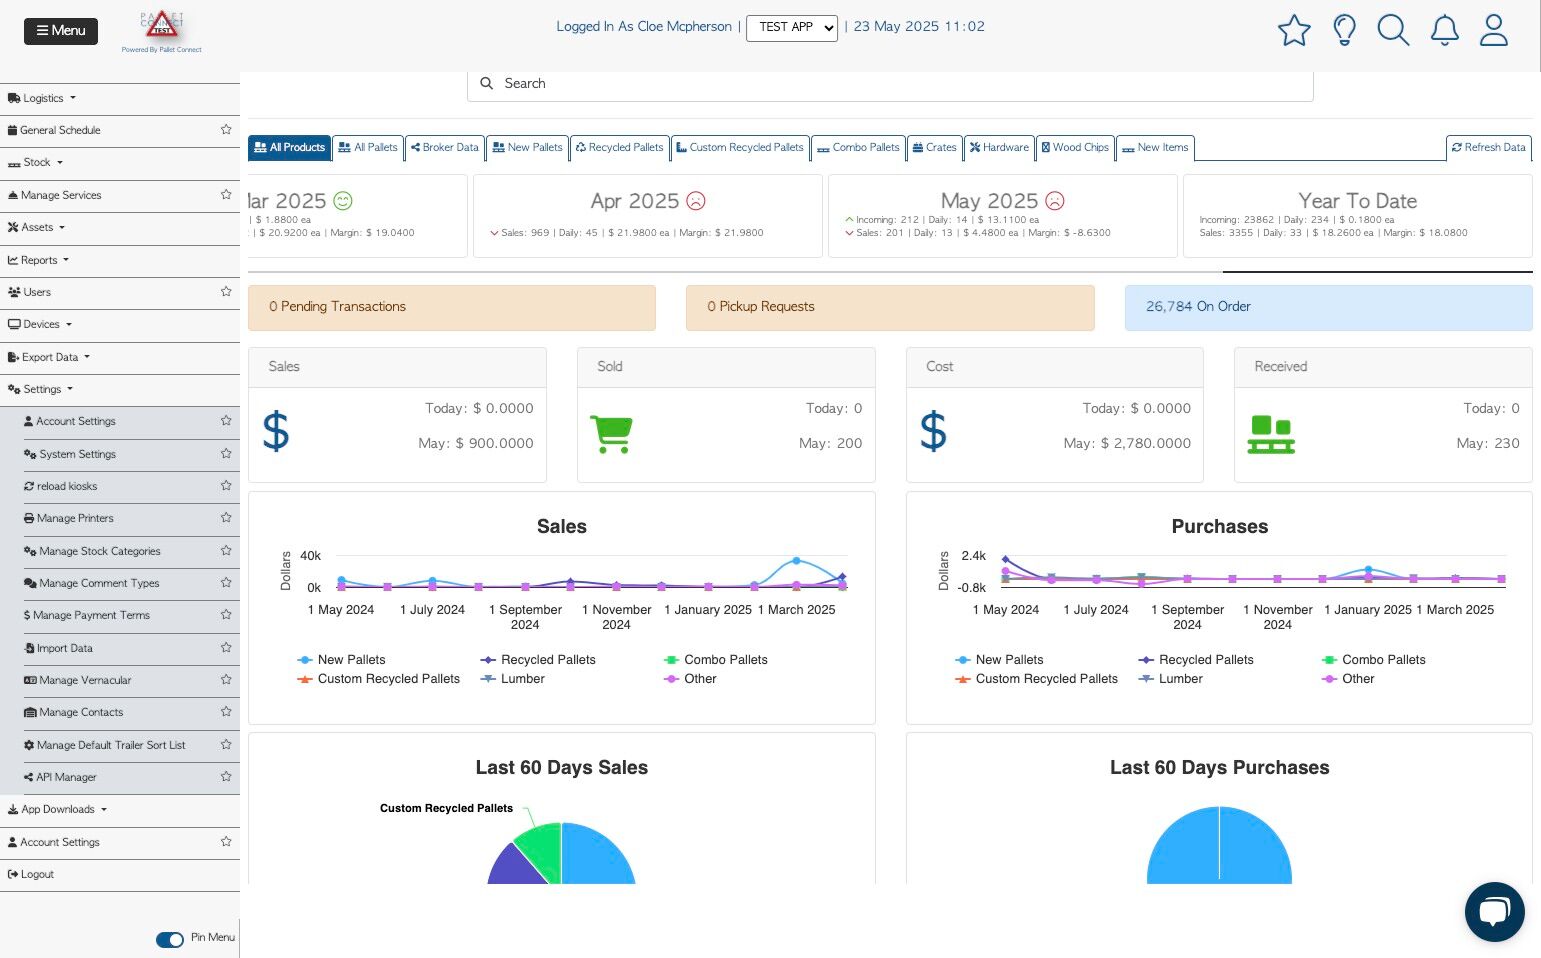1541x958 pixels.
Task: Open 0 Pending Transactions banner
Action: pyautogui.click(x=452, y=307)
